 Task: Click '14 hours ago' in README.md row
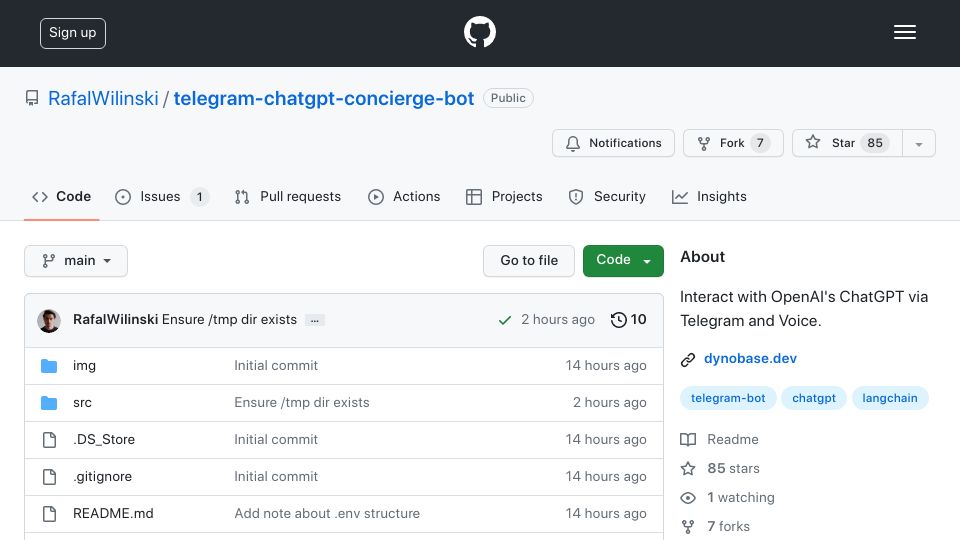click(x=606, y=513)
